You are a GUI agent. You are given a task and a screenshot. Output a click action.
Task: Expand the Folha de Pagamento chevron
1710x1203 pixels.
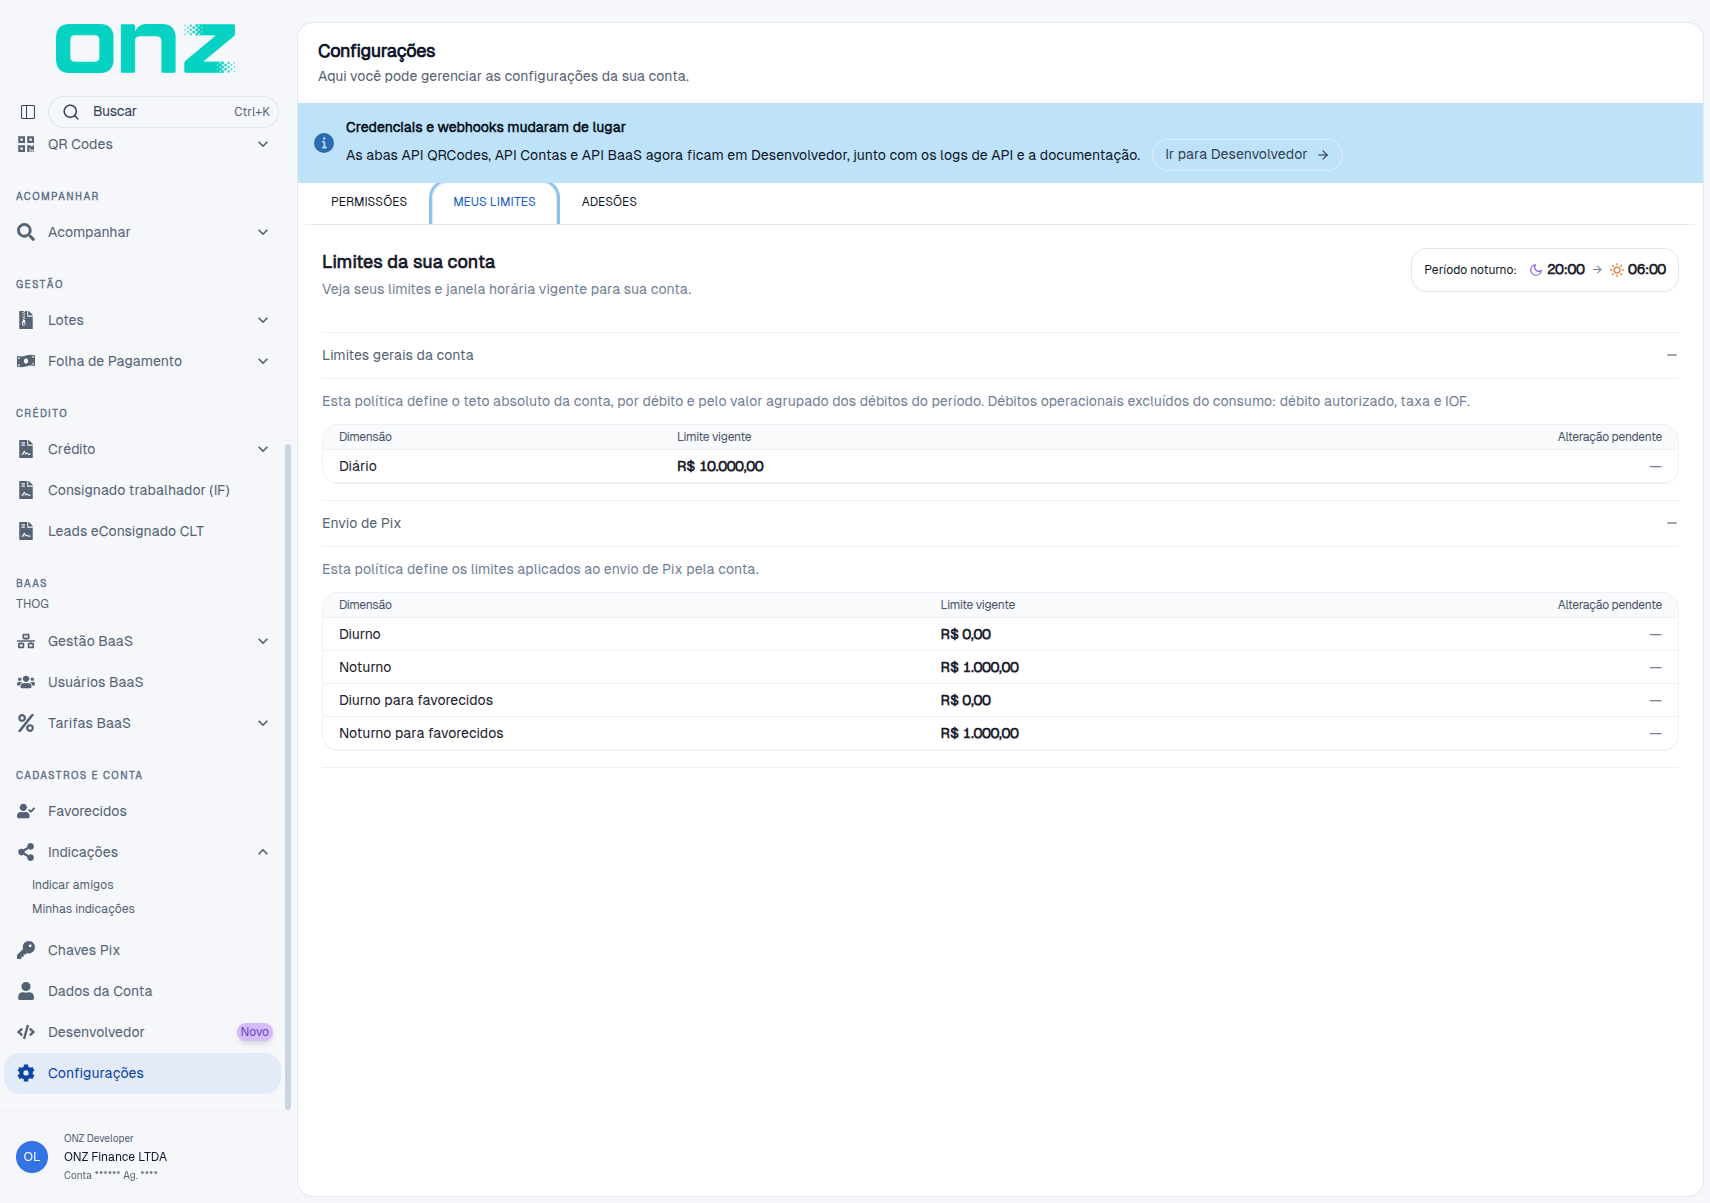(263, 361)
